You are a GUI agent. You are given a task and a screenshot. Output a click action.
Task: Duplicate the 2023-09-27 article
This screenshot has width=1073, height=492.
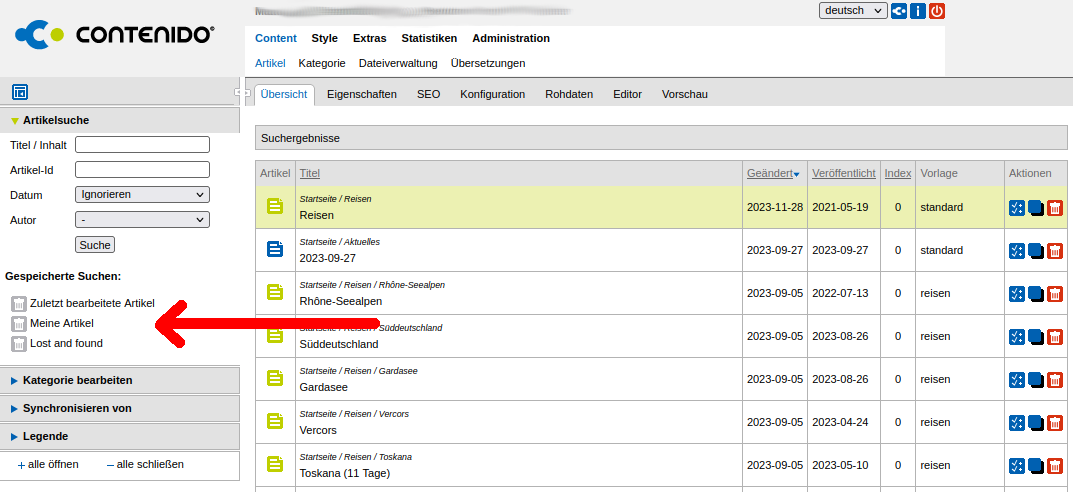[x=1036, y=251]
